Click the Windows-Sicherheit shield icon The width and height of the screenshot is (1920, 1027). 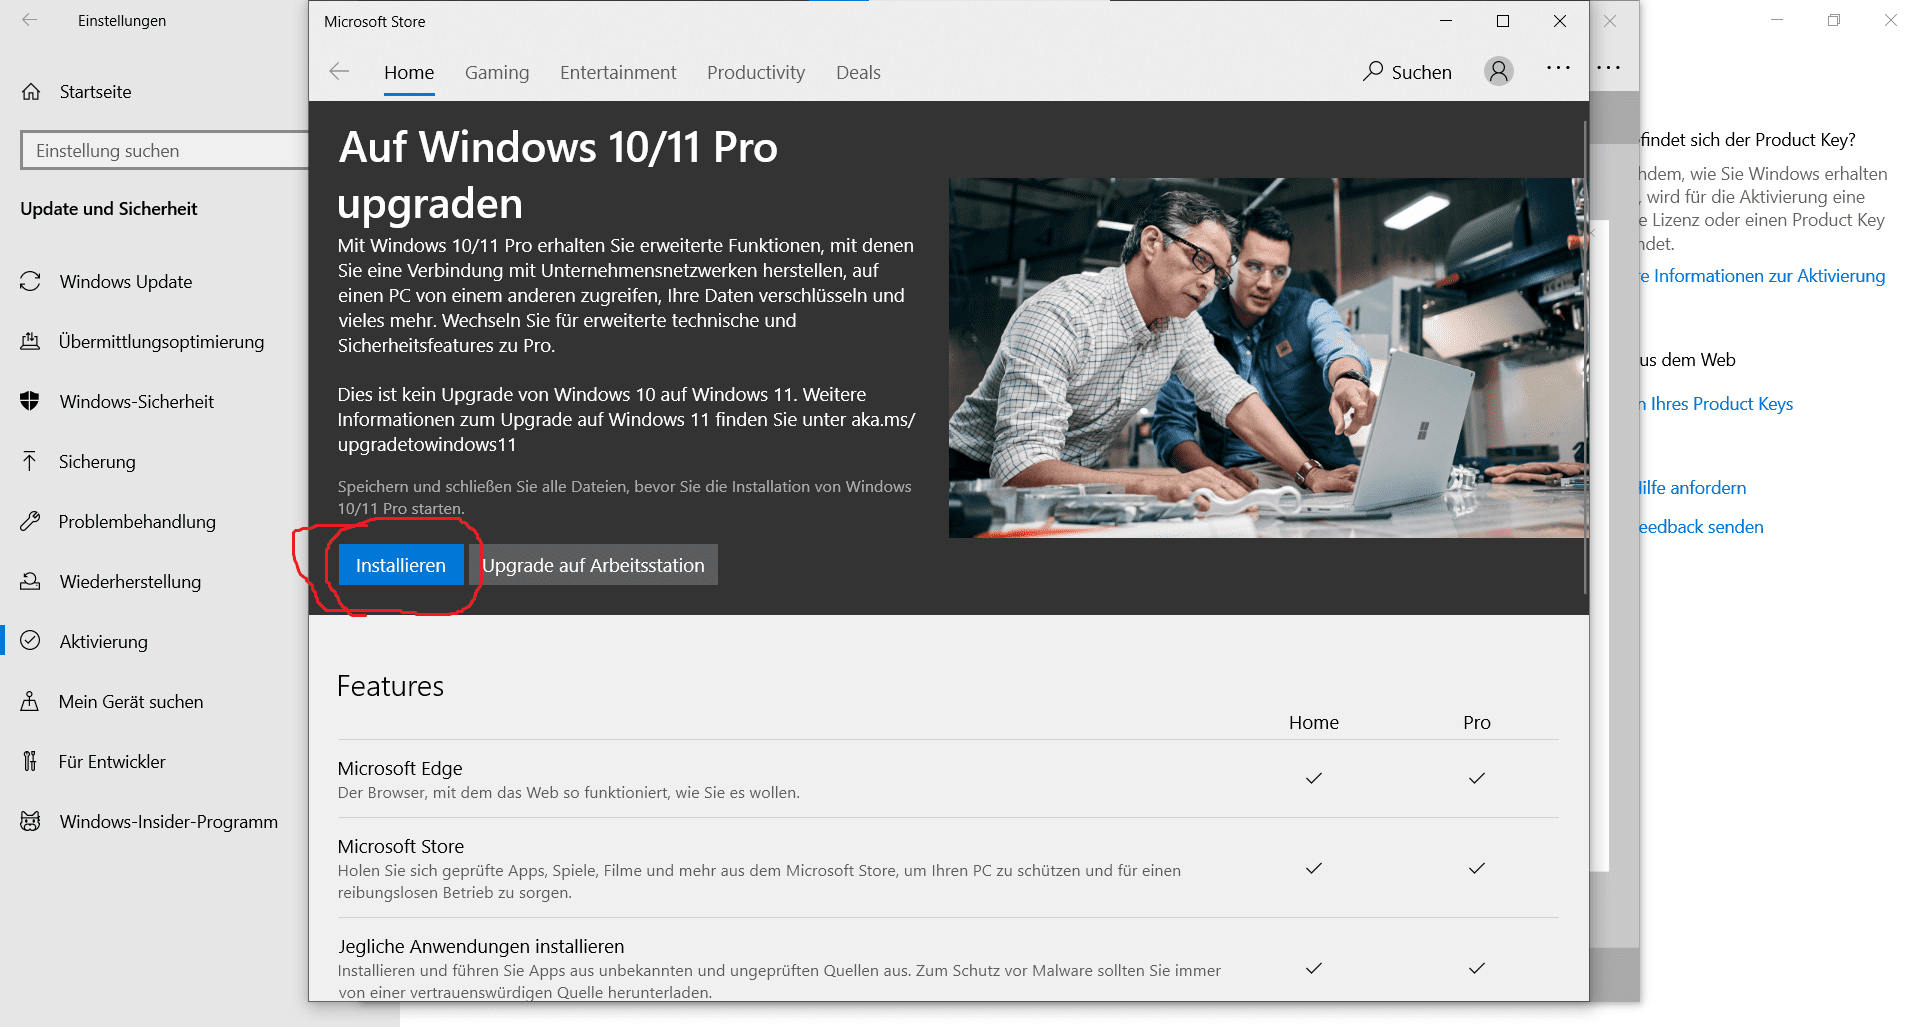click(30, 402)
